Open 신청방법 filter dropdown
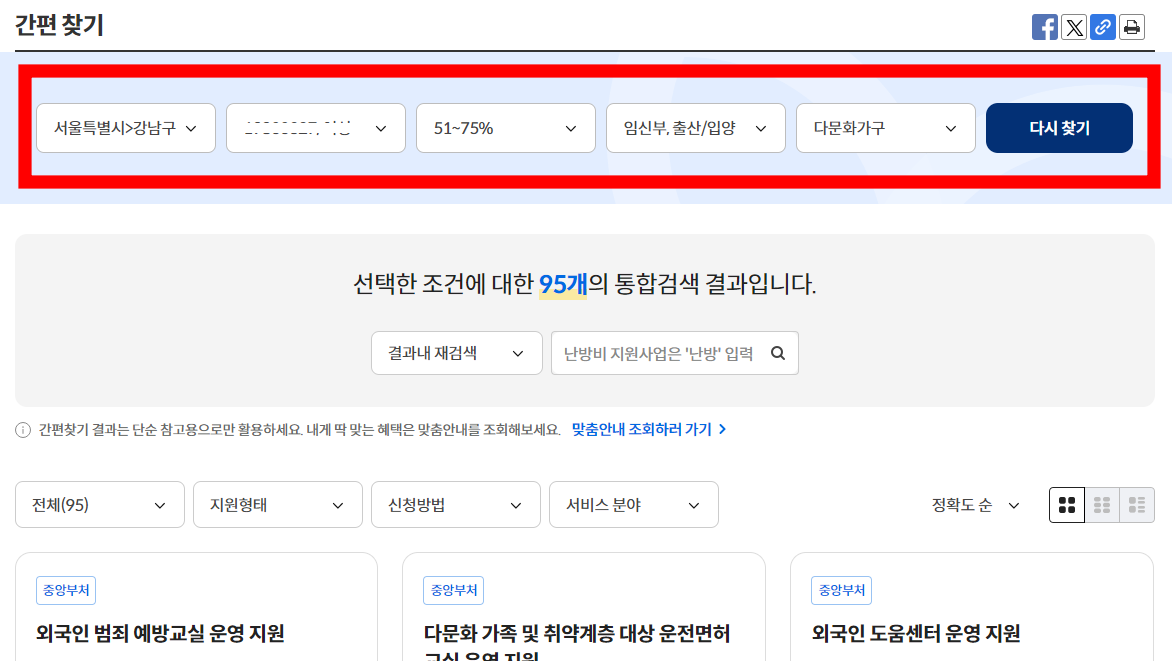This screenshot has height=661, width=1172. click(455, 505)
